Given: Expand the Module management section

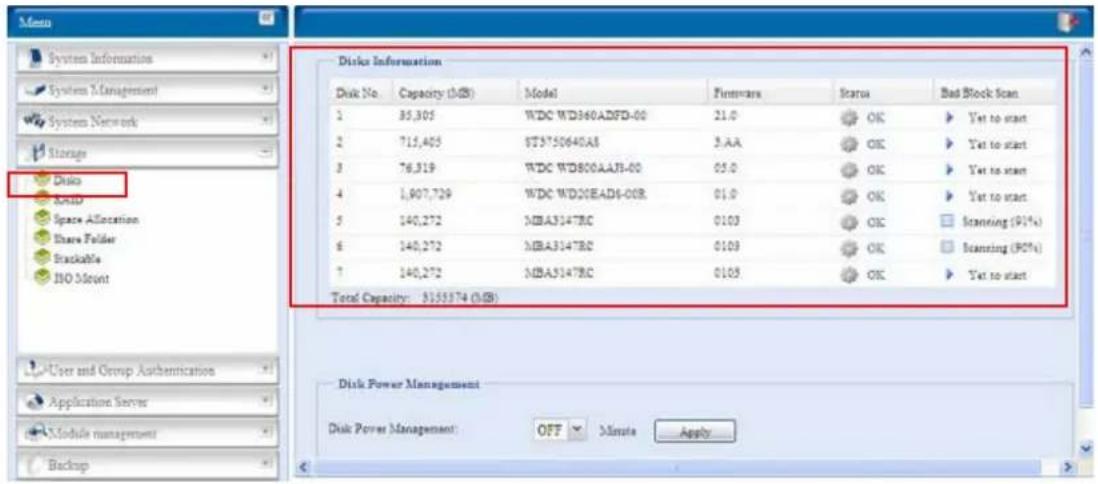Looking at the screenshot, I should coord(266,434).
